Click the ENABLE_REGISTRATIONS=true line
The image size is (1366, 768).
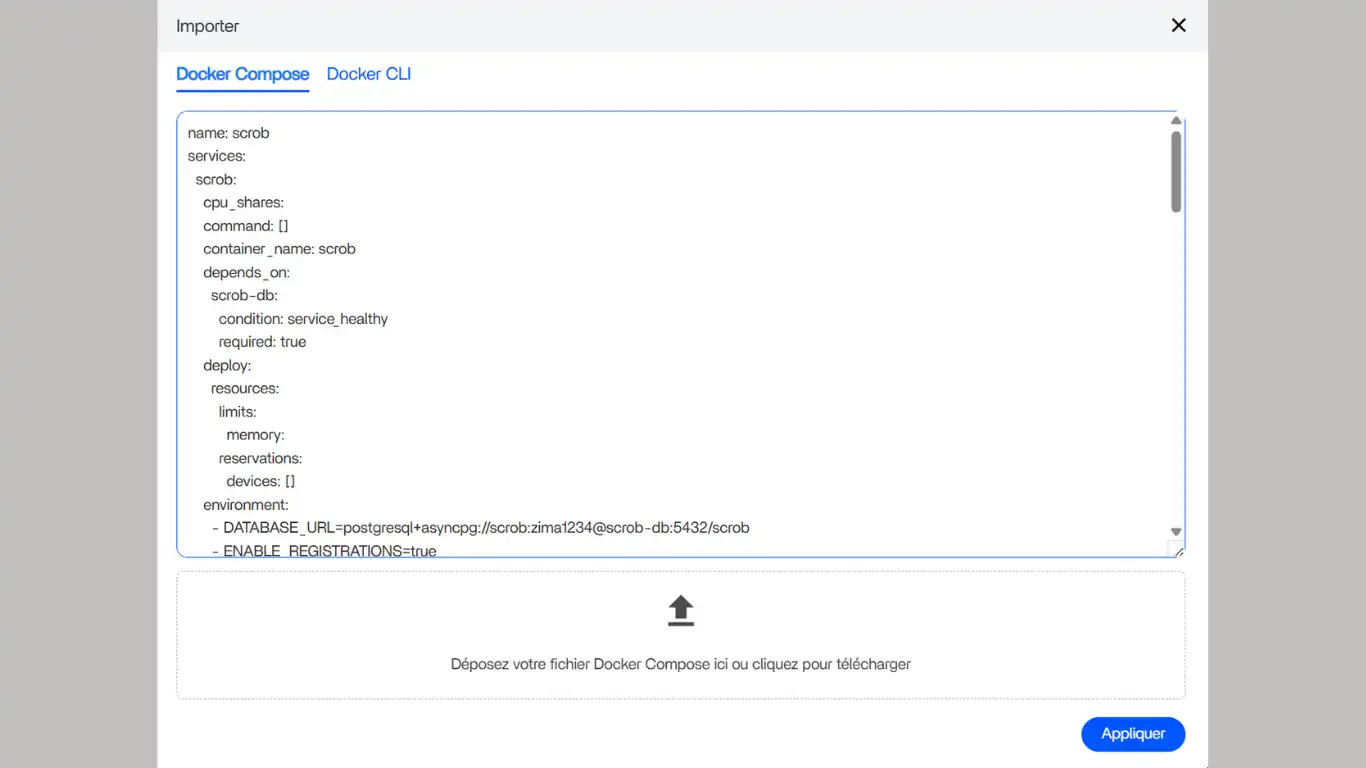329,550
